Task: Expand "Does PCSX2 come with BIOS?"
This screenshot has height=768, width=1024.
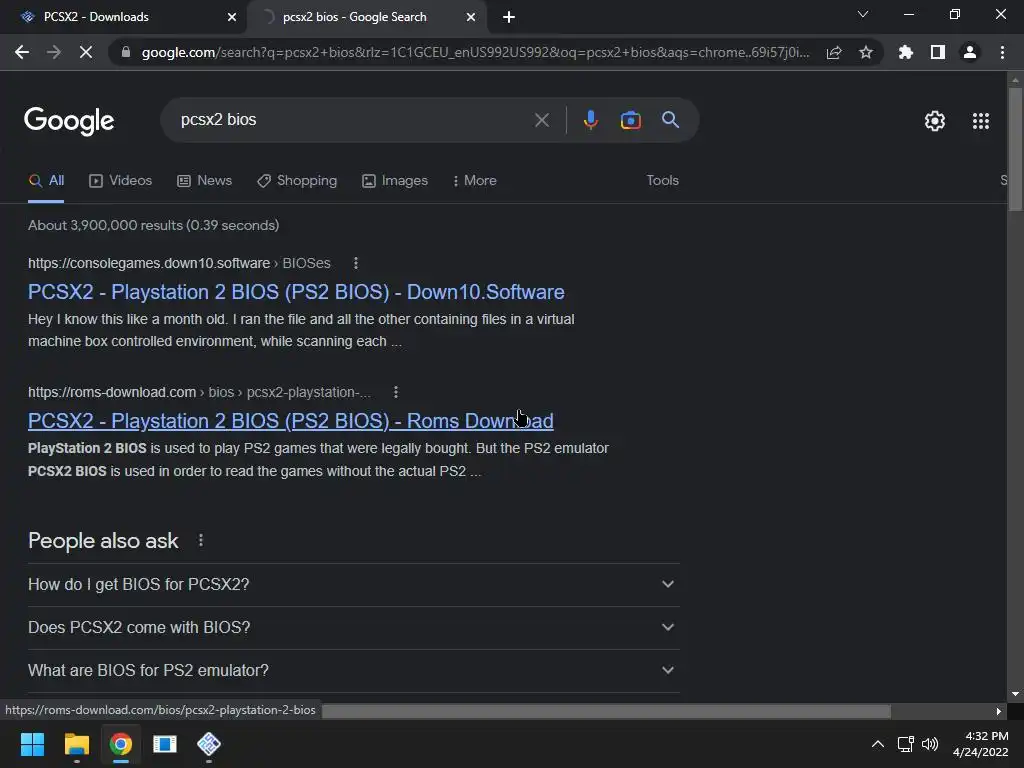Action: [x=353, y=628]
